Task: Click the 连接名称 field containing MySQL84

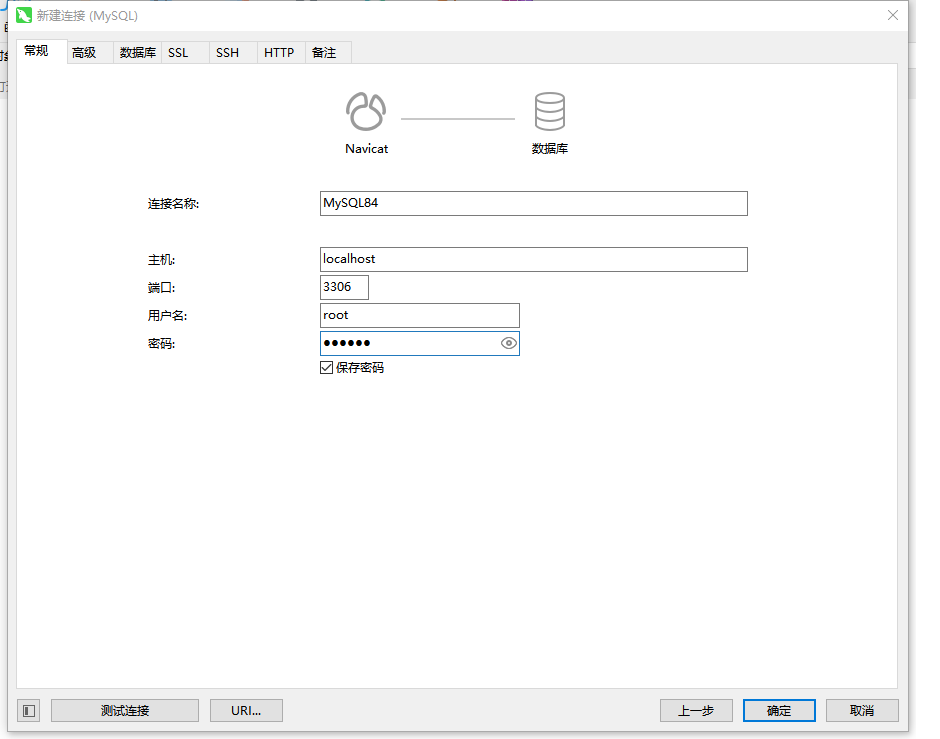Action: (533, 203)
